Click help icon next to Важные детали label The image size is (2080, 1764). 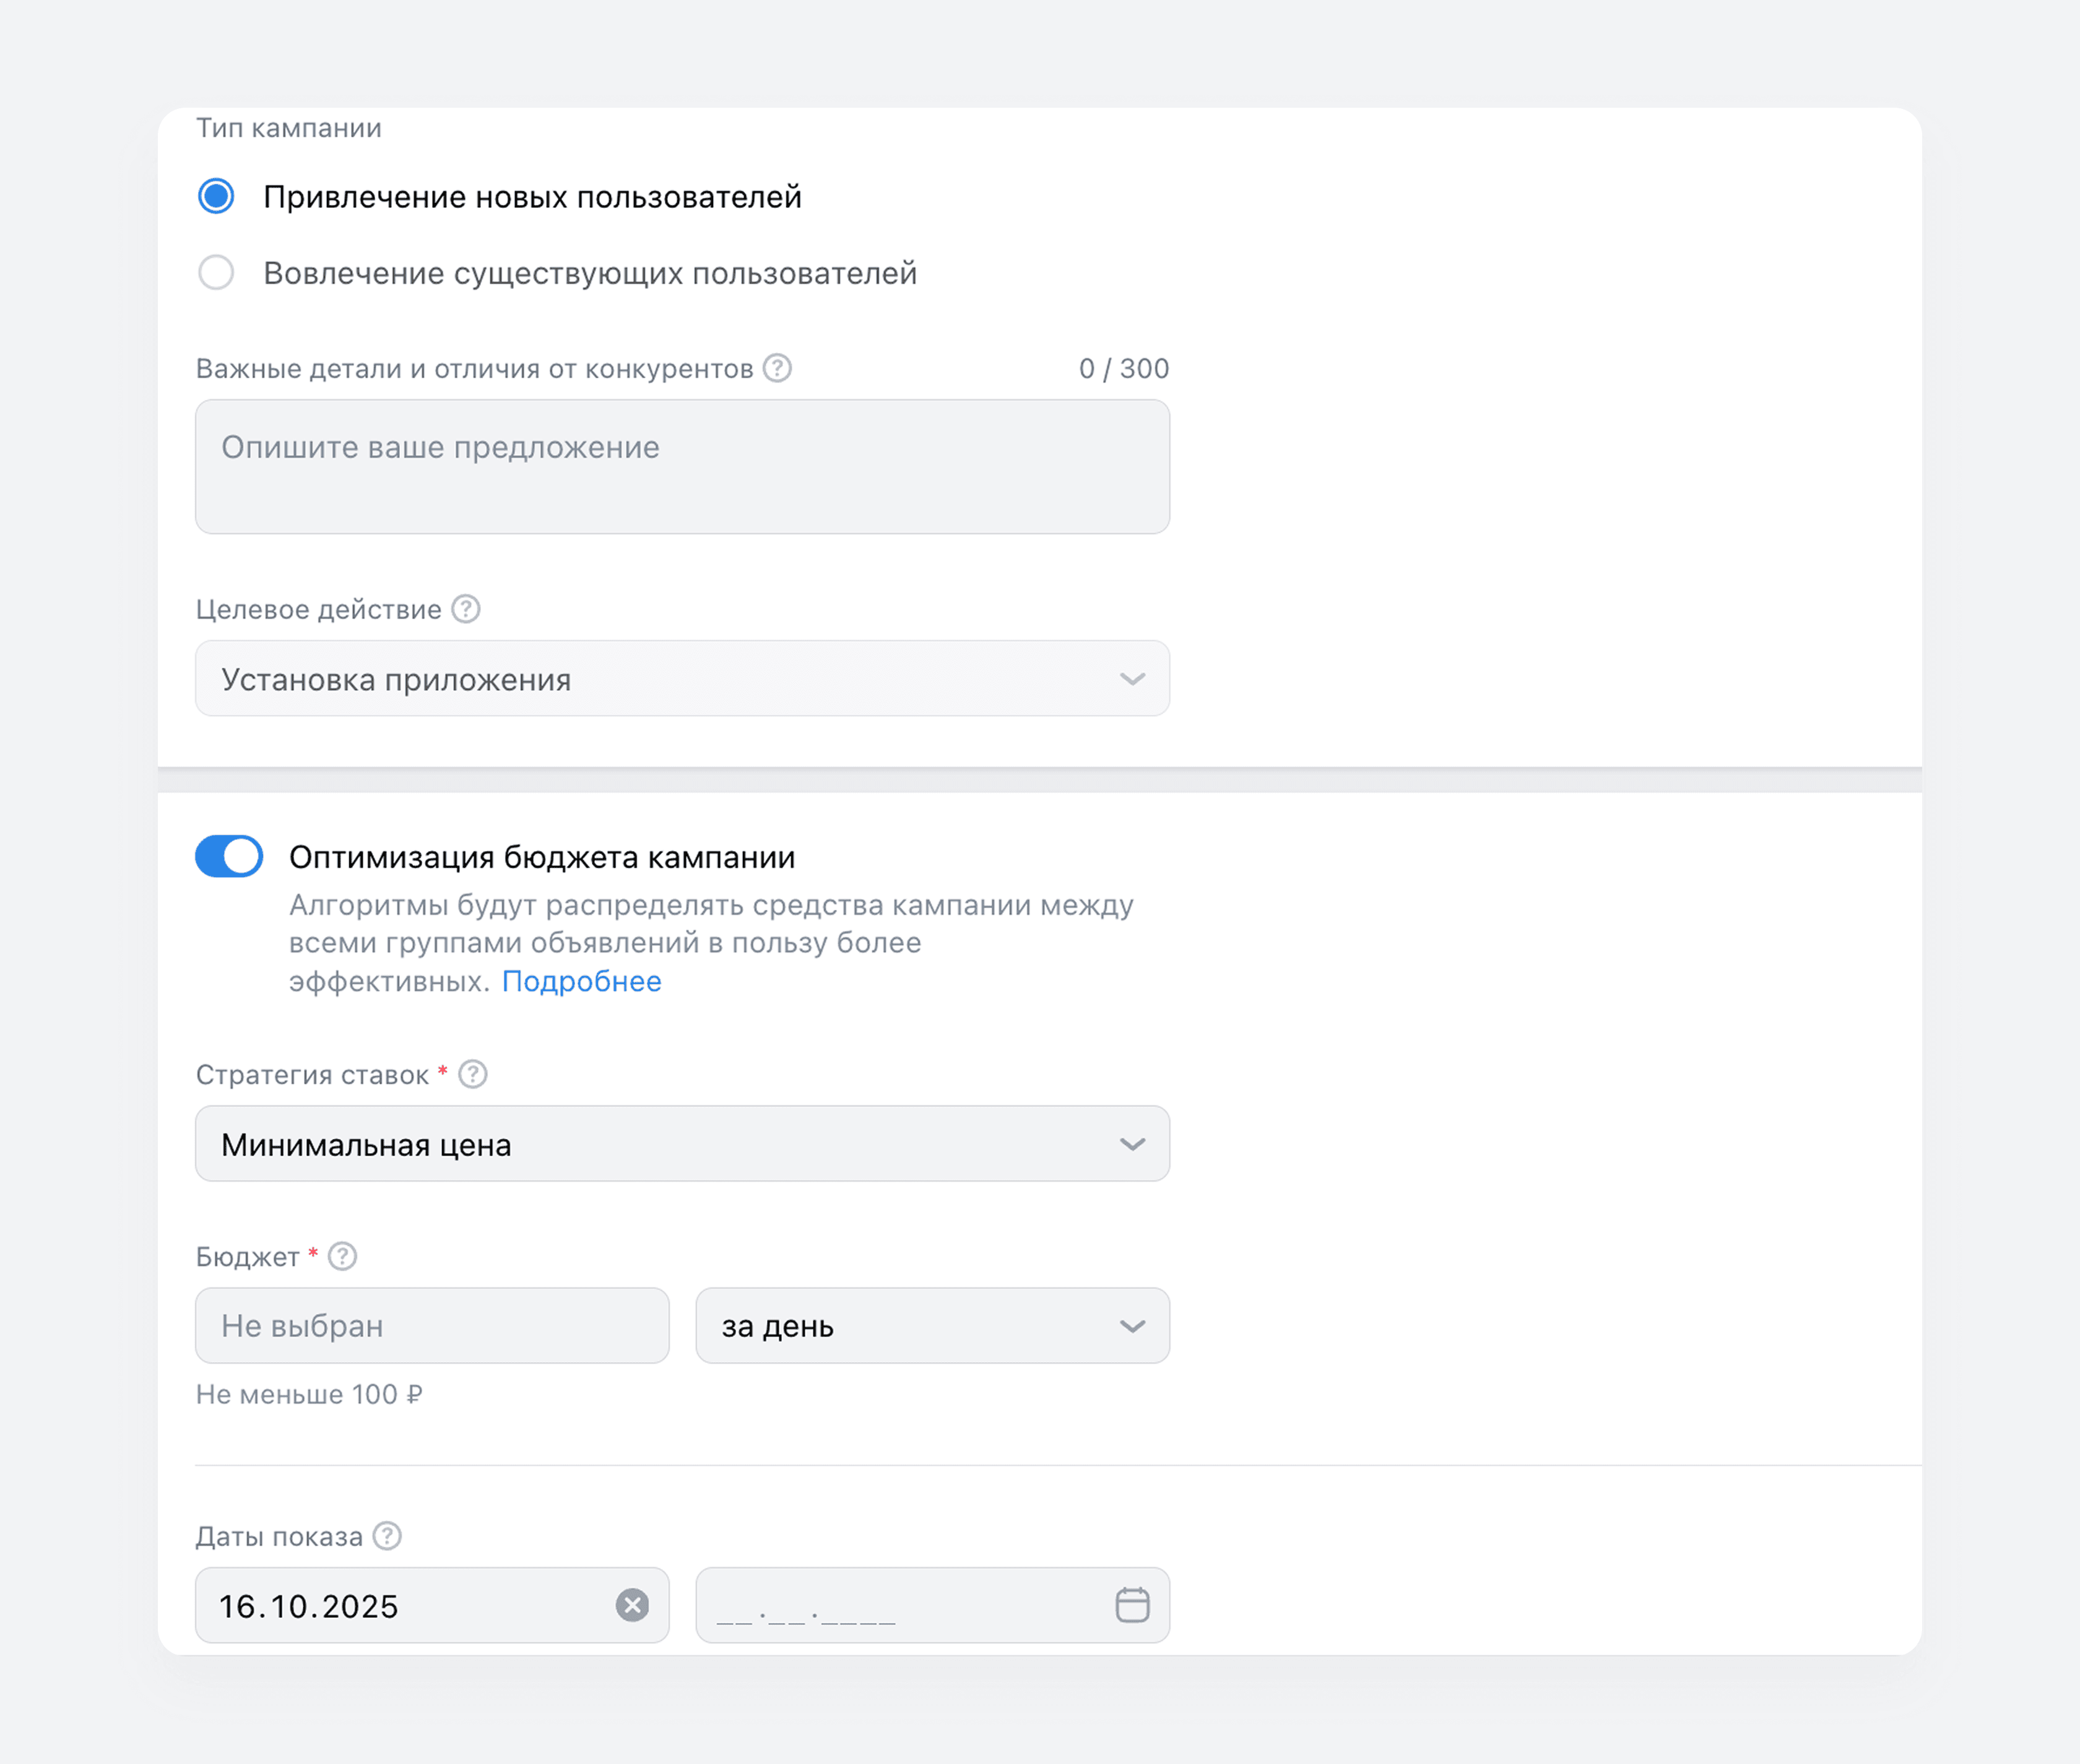[x=777, y=368]
